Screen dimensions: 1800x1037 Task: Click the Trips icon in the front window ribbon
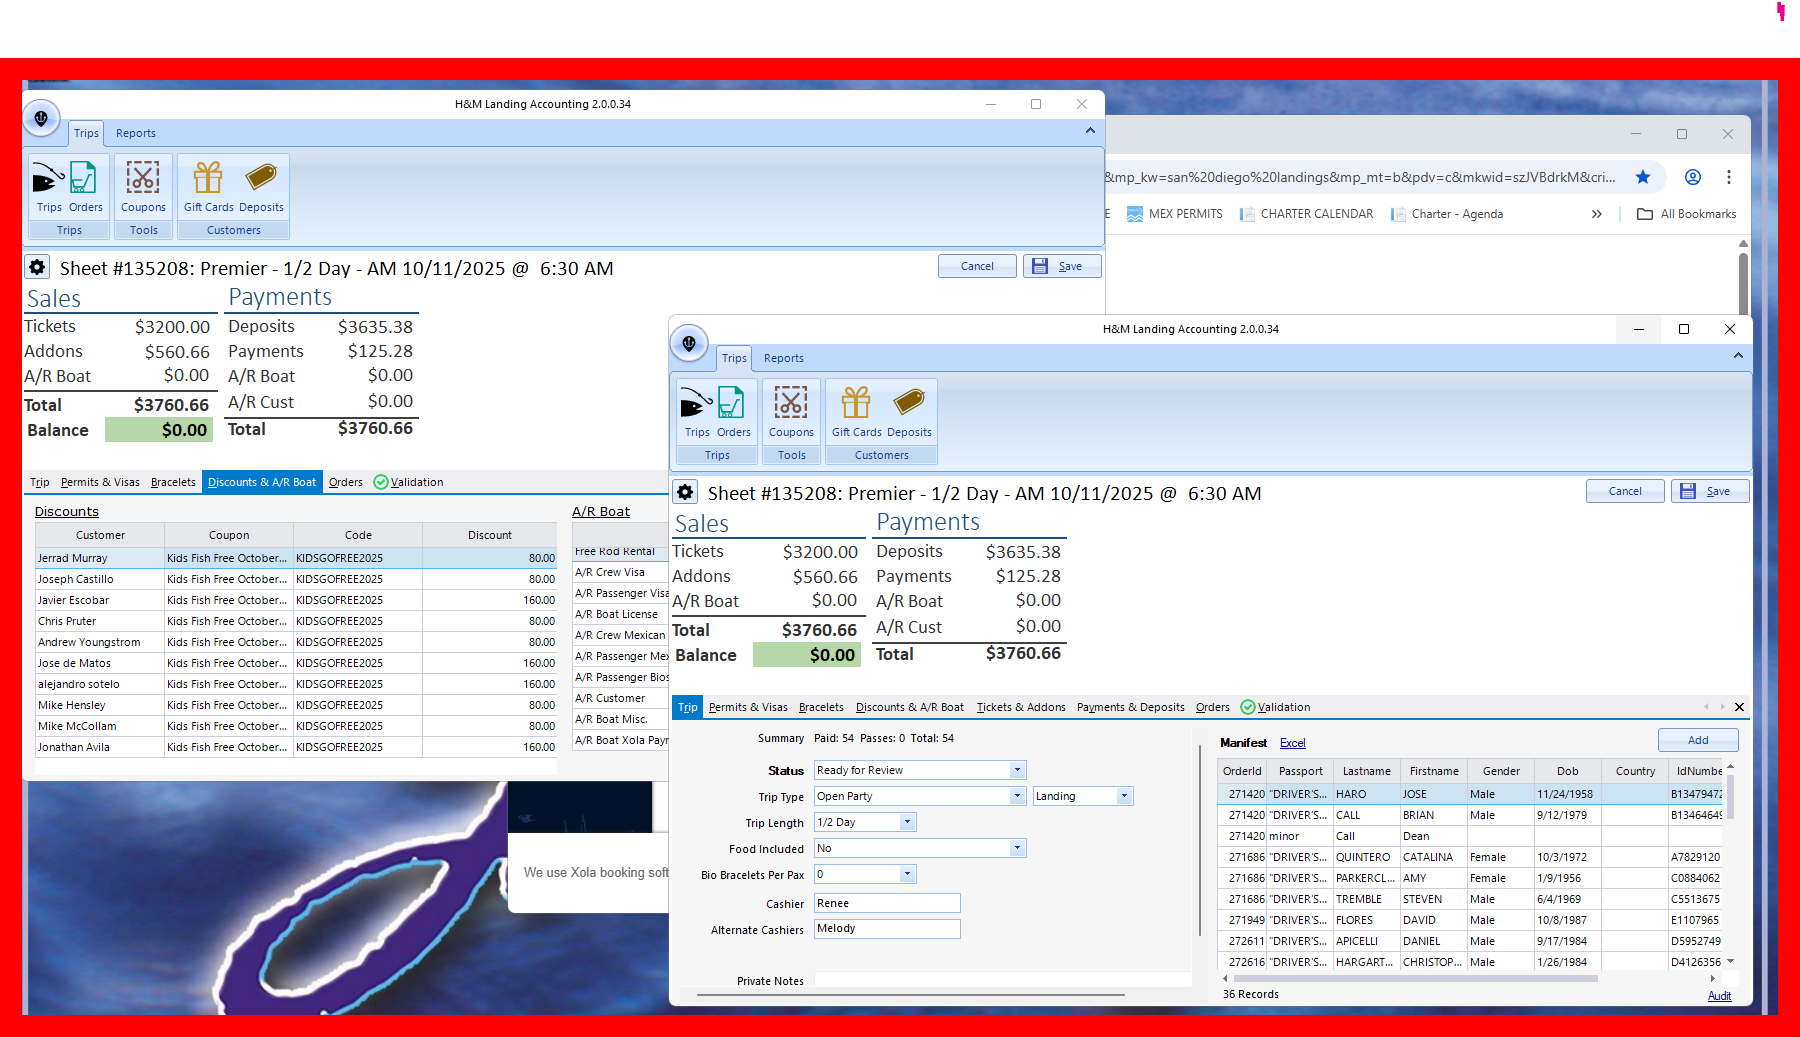click(x=696, y=405)
